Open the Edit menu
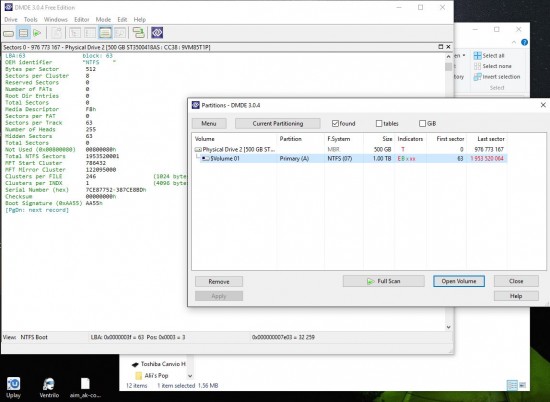Image resolution: width=550 pixels, height=402 pixels. pos(122,20)
